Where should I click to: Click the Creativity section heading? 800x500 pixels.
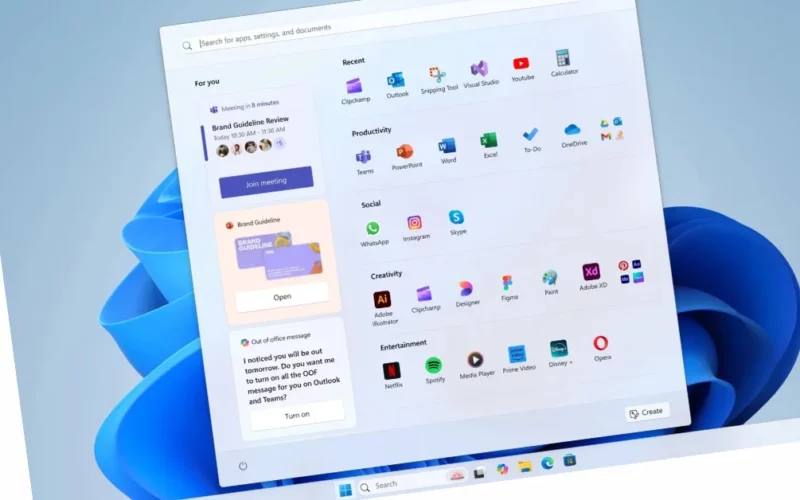tap(386, 275)
